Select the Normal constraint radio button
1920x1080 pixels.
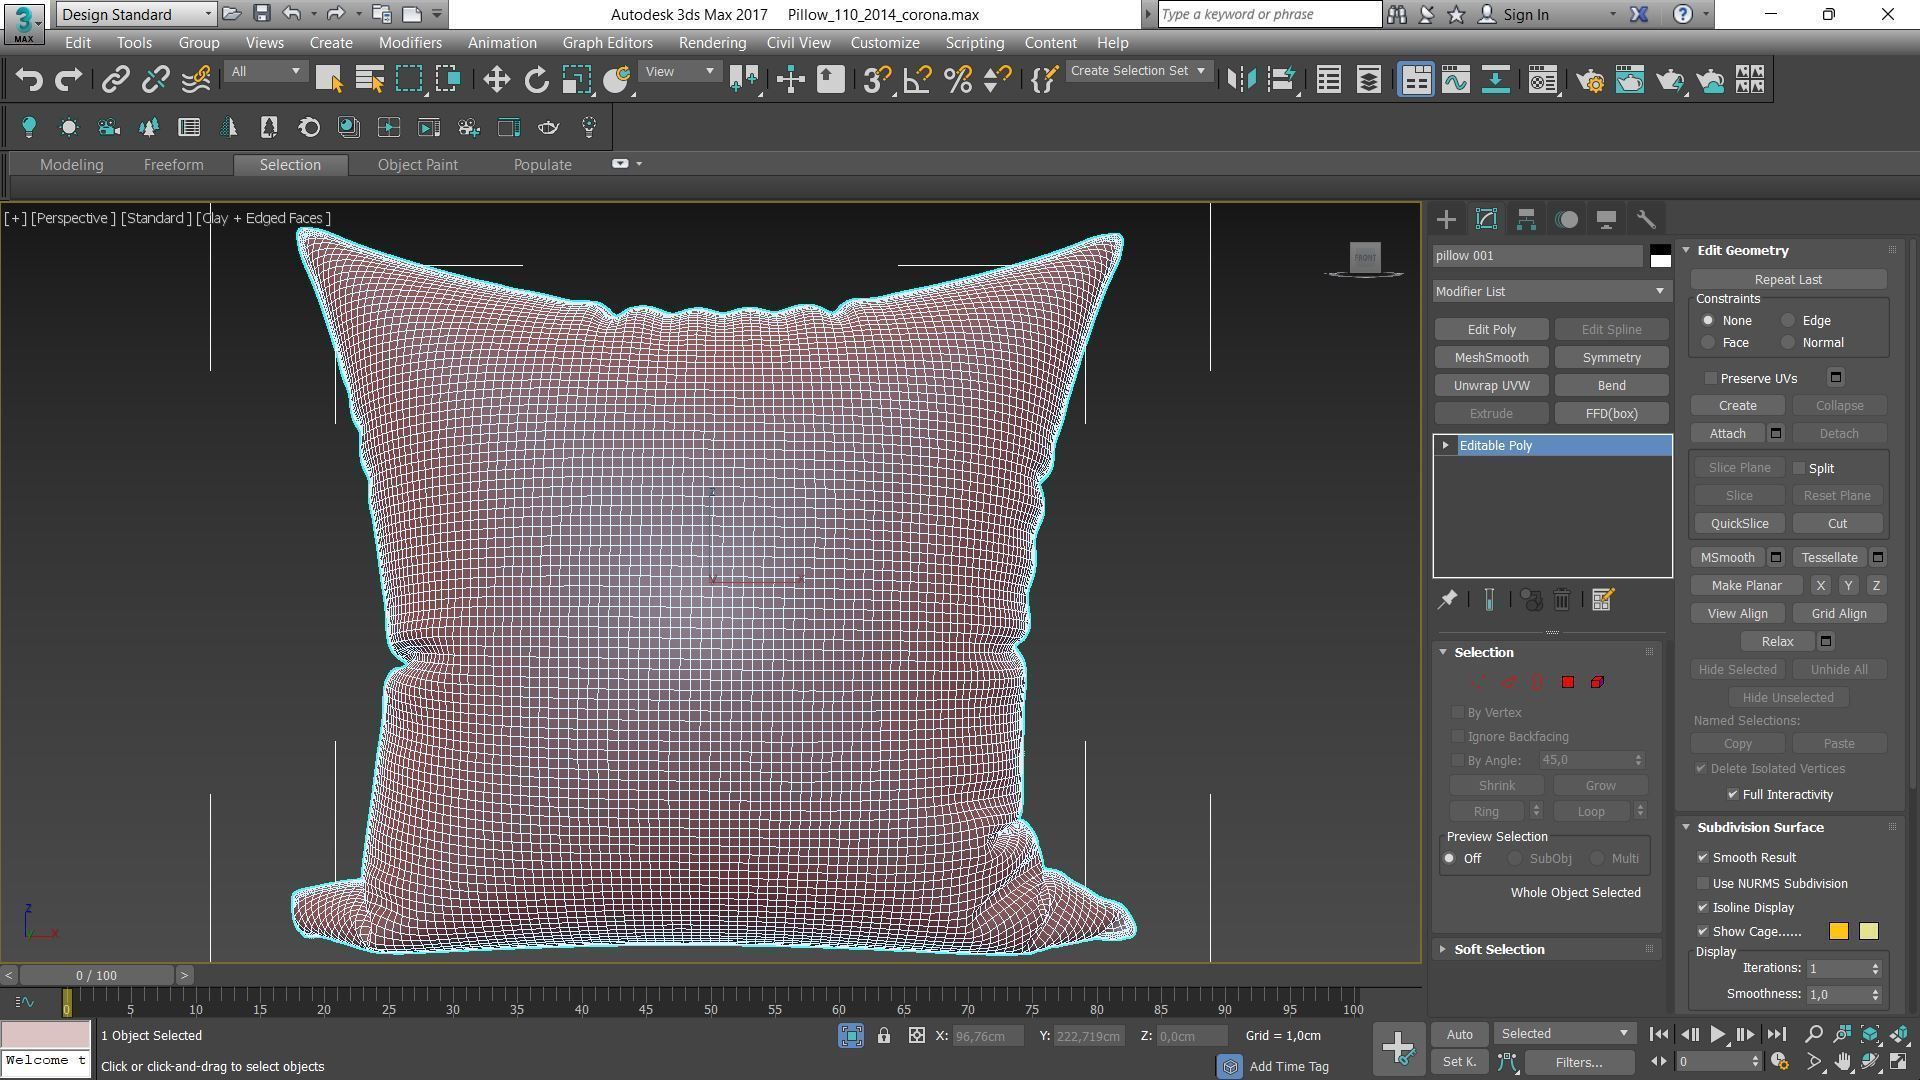1788,343
